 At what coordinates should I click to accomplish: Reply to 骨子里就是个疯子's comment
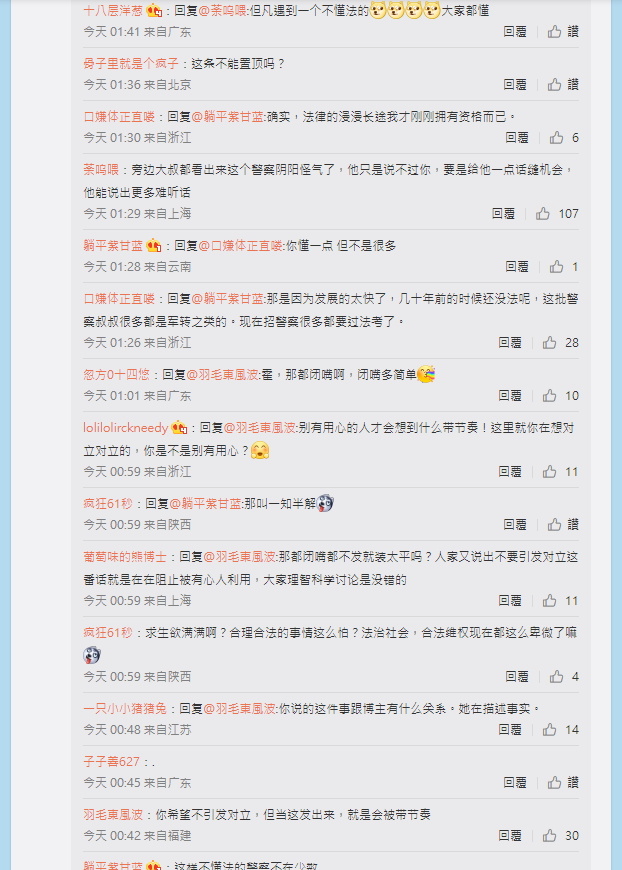(x=515, y=84)
